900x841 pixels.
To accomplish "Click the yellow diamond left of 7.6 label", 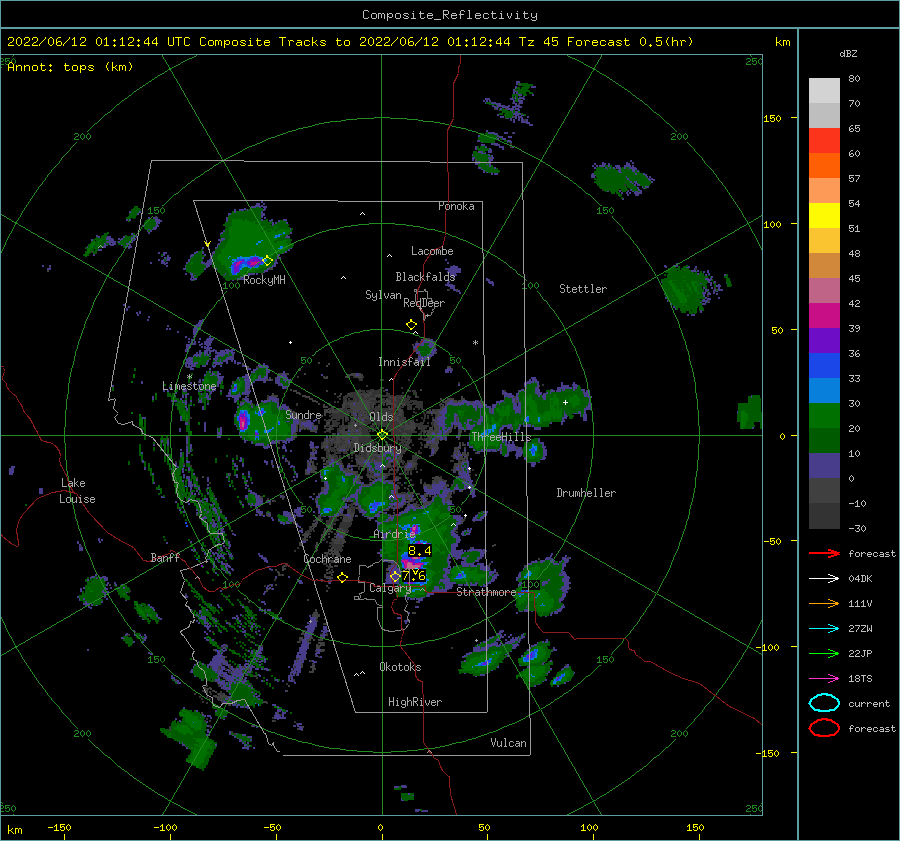I will pos(395,576).
